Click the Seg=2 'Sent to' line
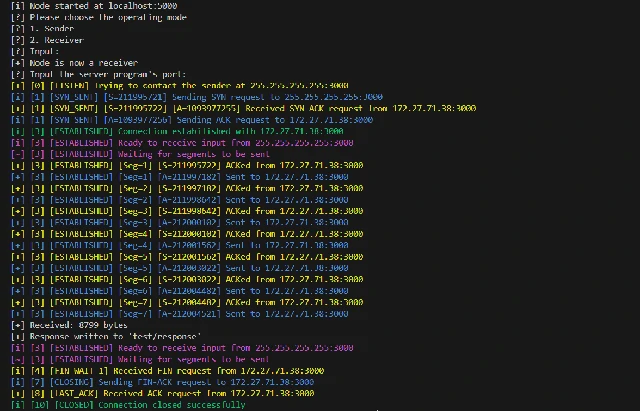 [180, 200]
